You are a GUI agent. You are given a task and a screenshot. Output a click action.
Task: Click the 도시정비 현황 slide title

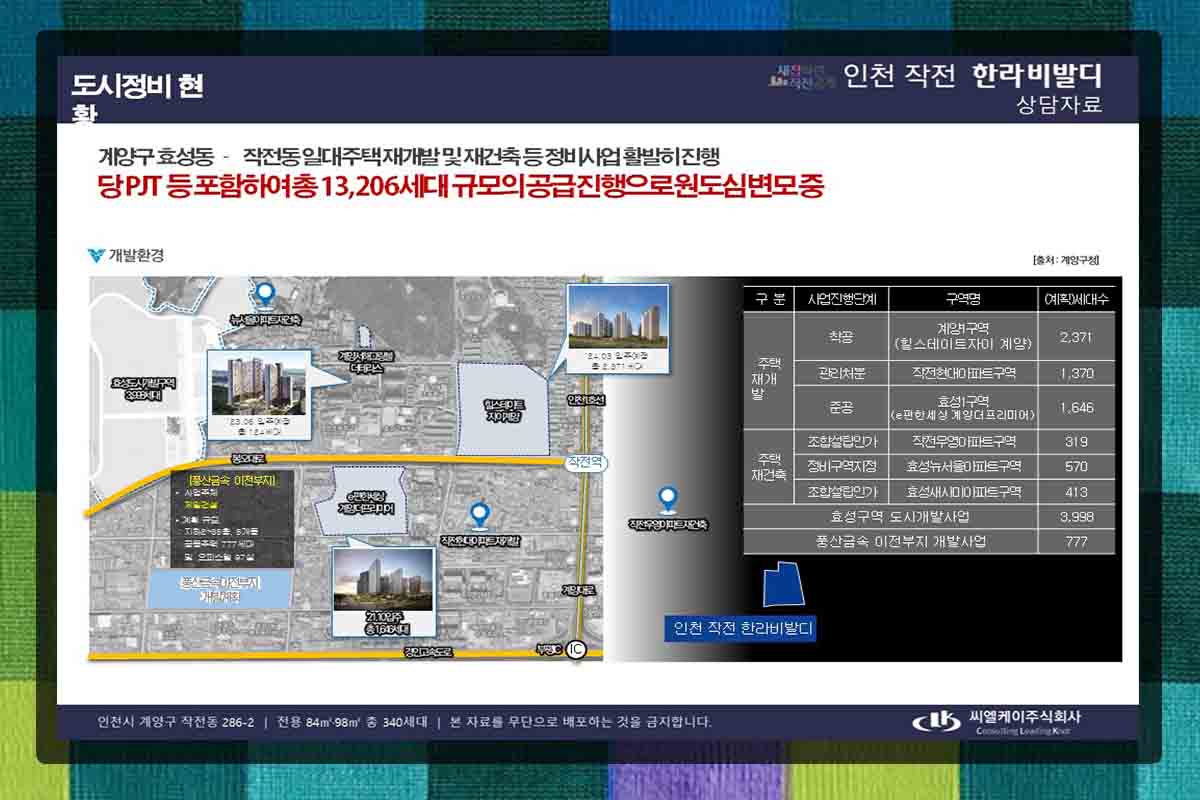(137, 98)
